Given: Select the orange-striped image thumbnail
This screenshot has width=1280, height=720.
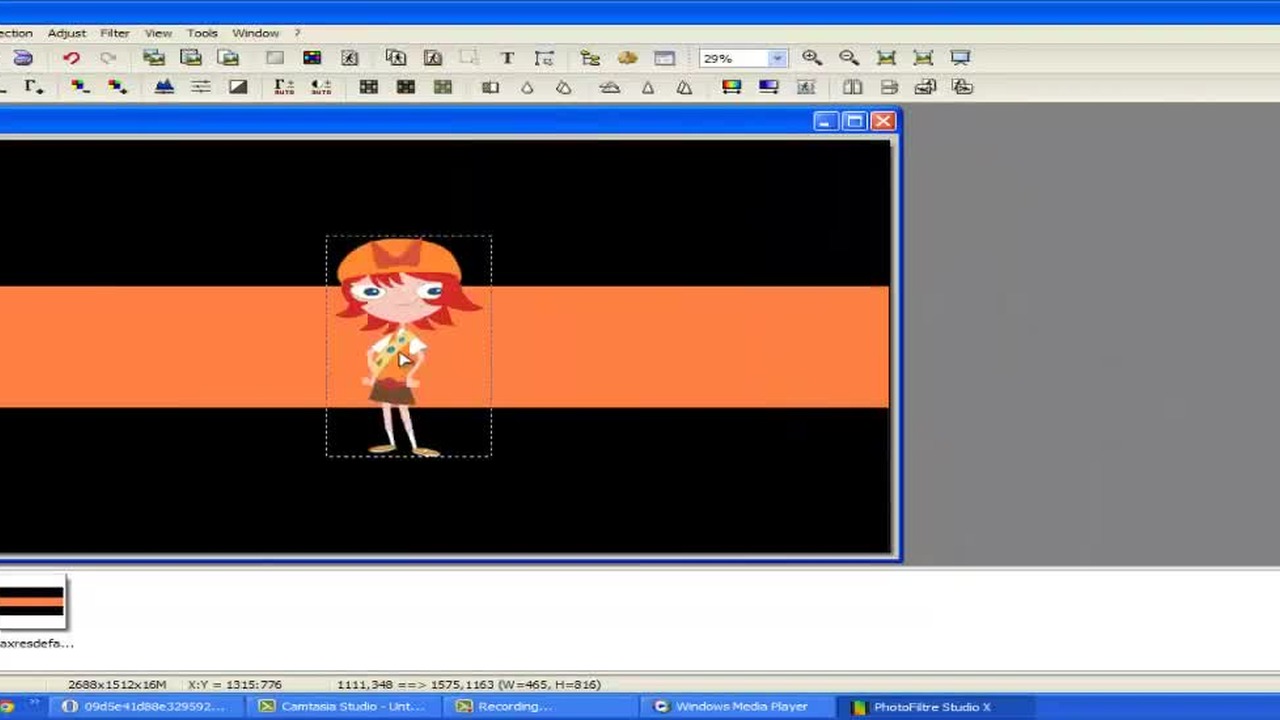Looking at the screenshot, I should click(x=32, y=601).
